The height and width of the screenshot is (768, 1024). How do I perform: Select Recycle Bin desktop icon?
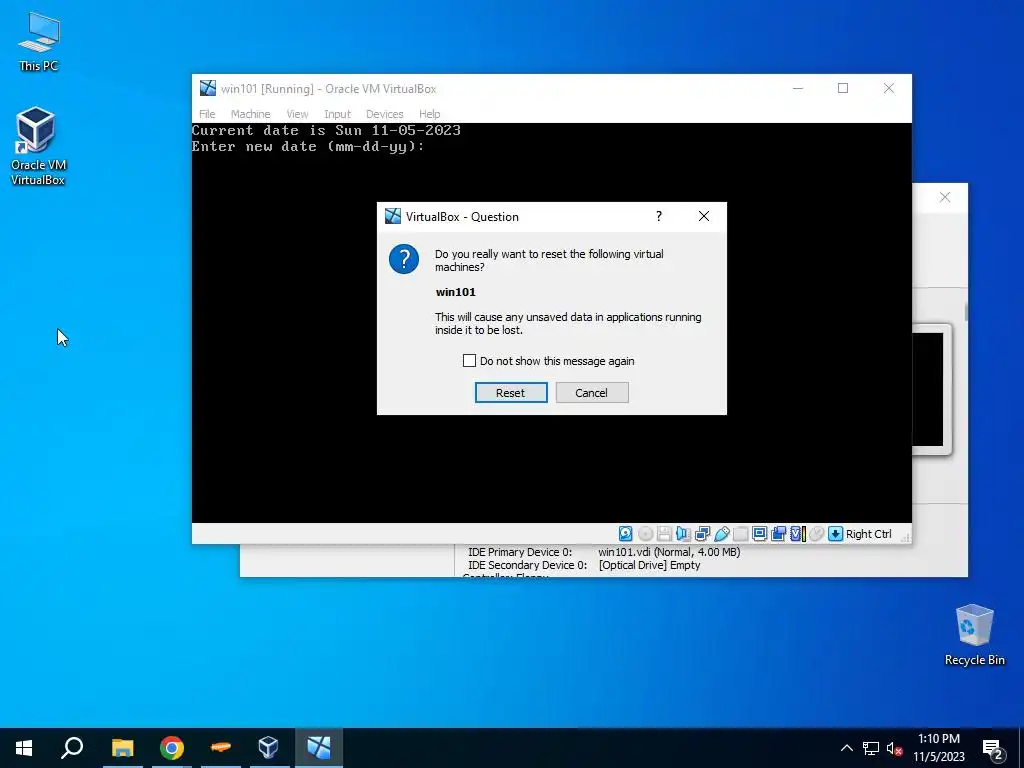pos(974,635)
